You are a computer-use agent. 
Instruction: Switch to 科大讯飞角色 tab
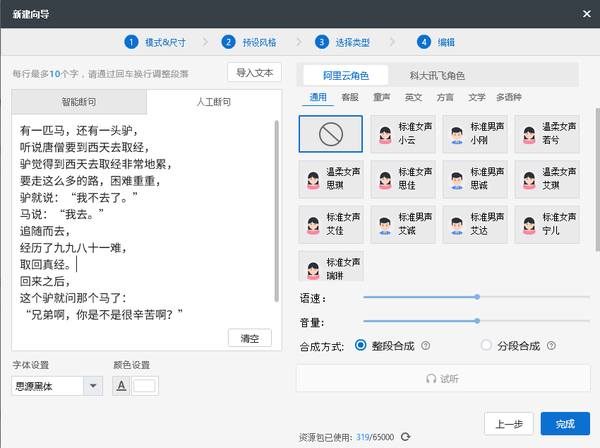point(437,75)
